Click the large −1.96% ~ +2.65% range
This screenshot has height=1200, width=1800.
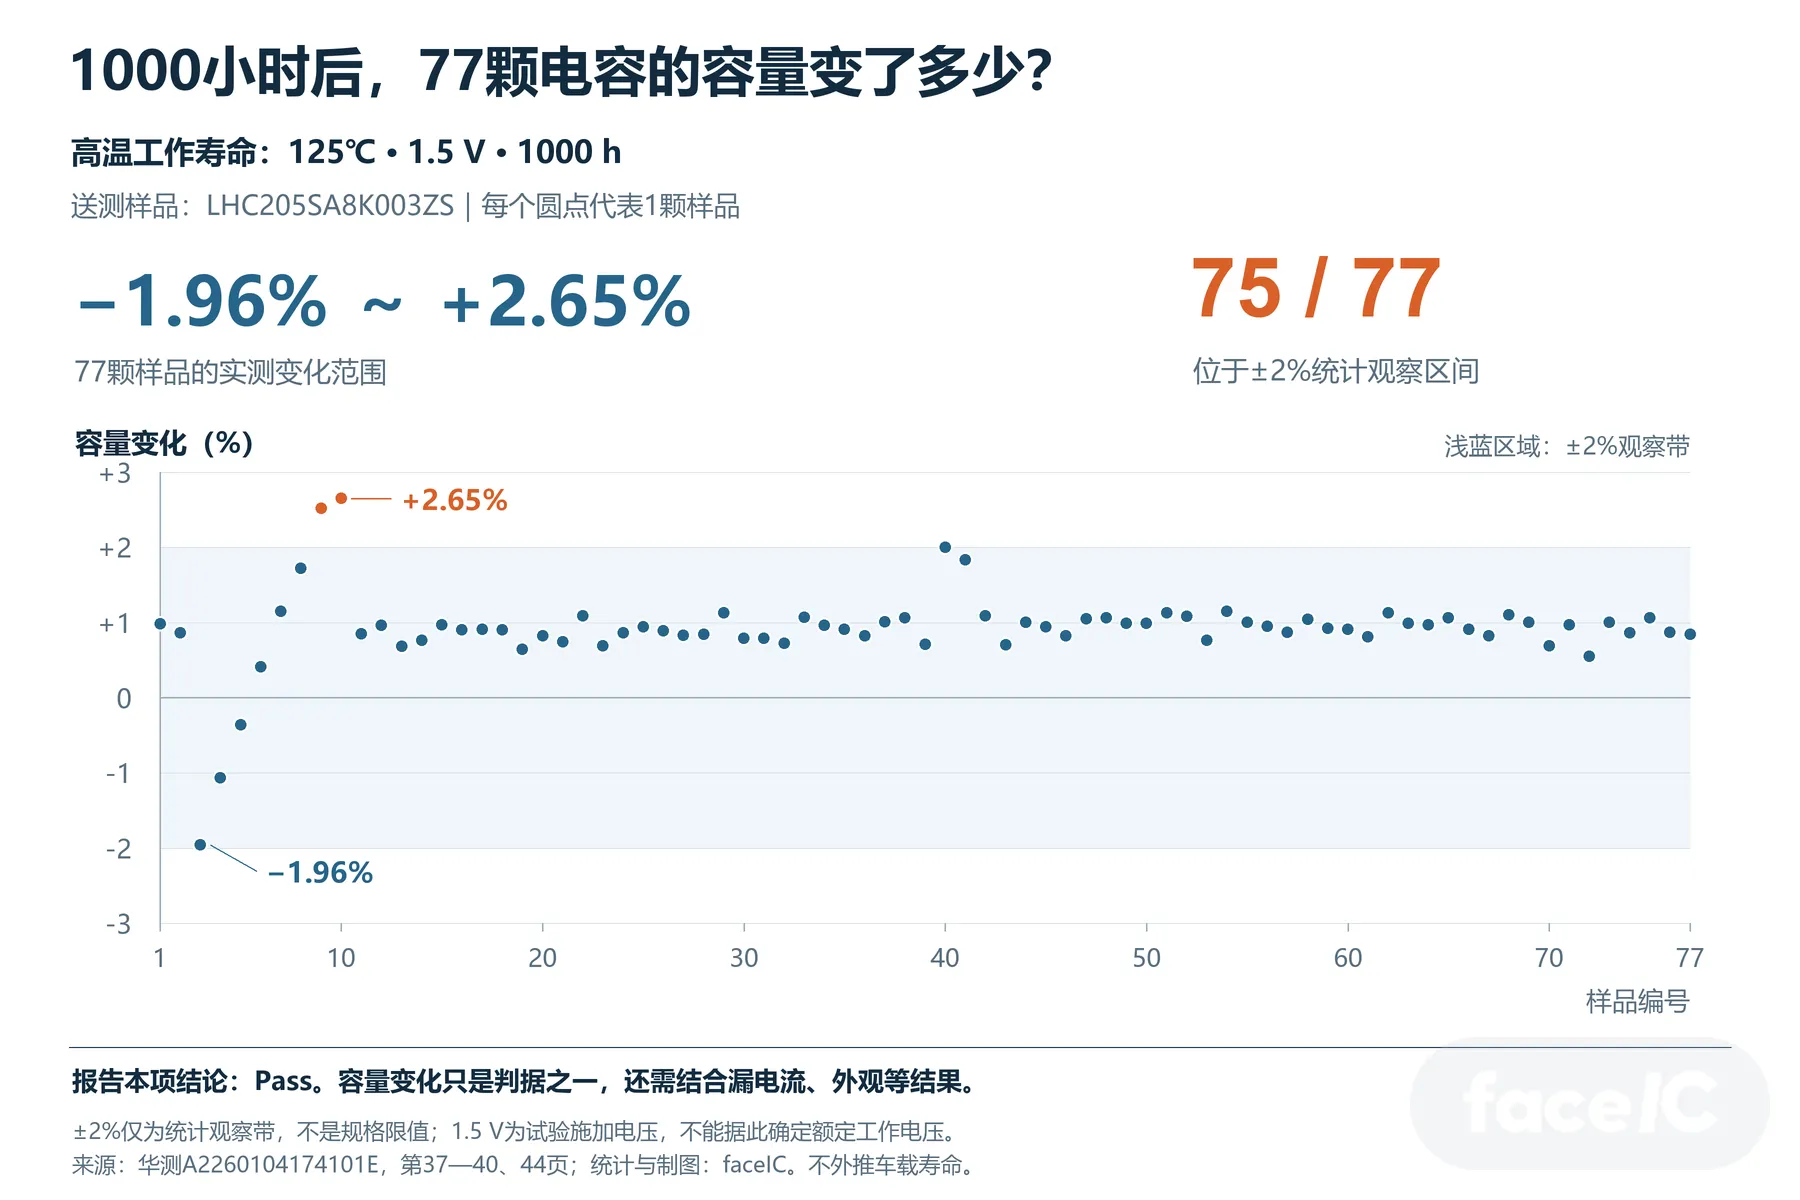click(x=385, y=301)
